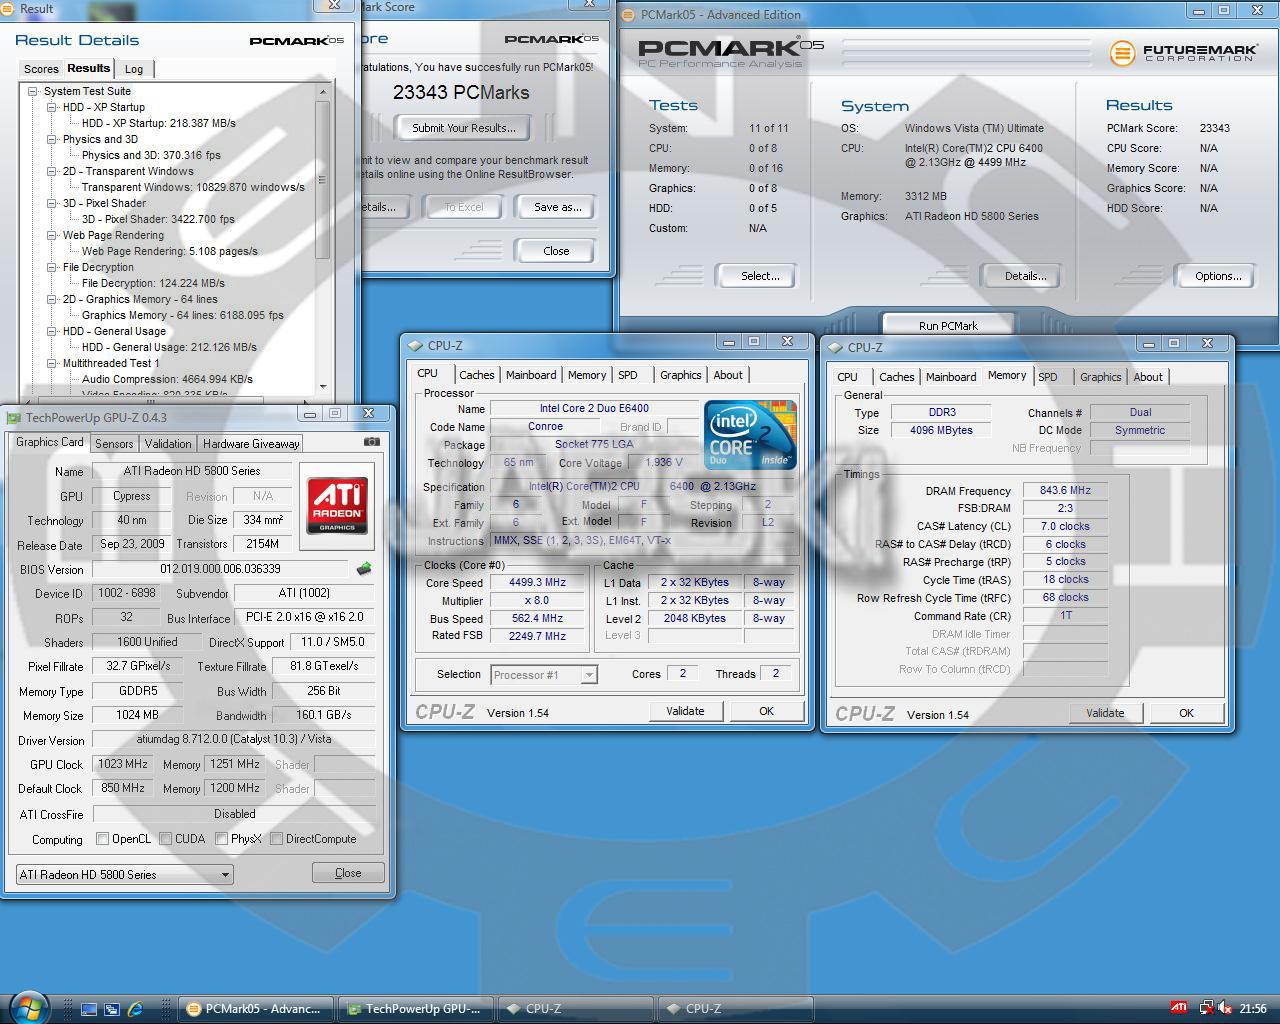Enable the PhysX checkbox
Screen dimensions: 1280x1024
point(221,839)
